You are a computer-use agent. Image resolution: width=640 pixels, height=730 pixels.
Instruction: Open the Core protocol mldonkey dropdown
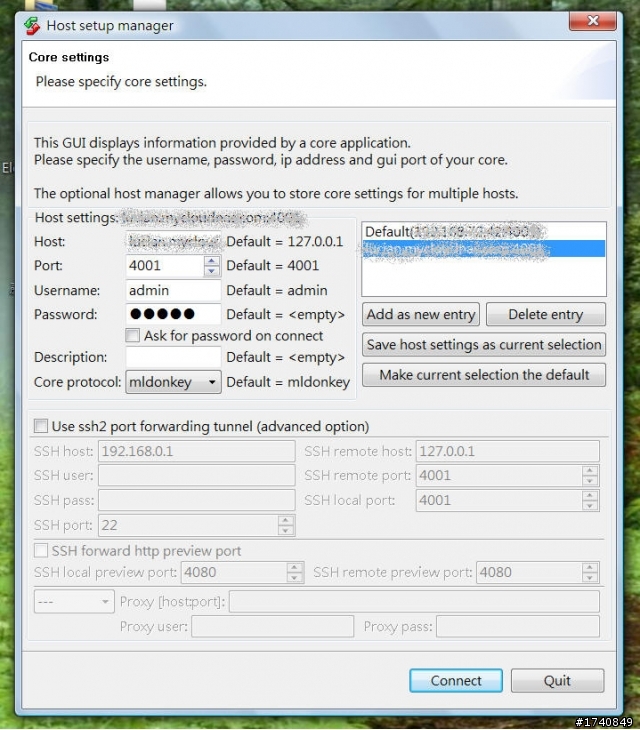click(x=173, y=382)
